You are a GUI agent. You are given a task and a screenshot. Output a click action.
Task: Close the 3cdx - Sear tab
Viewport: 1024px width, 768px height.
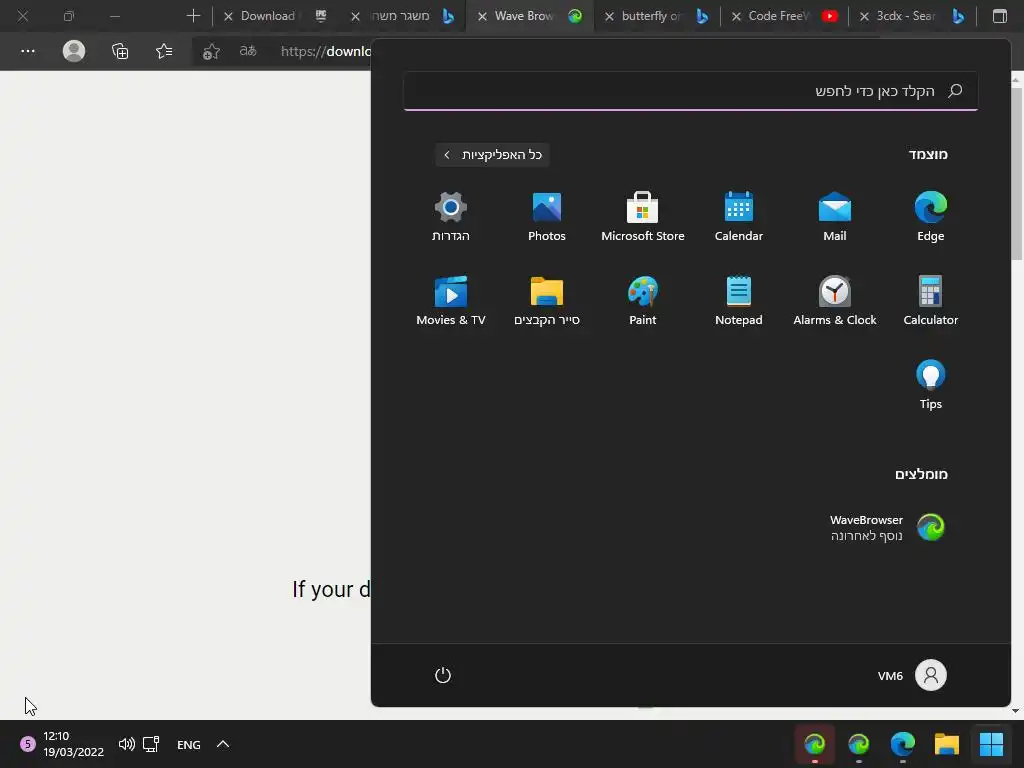(x=863, y=16)
